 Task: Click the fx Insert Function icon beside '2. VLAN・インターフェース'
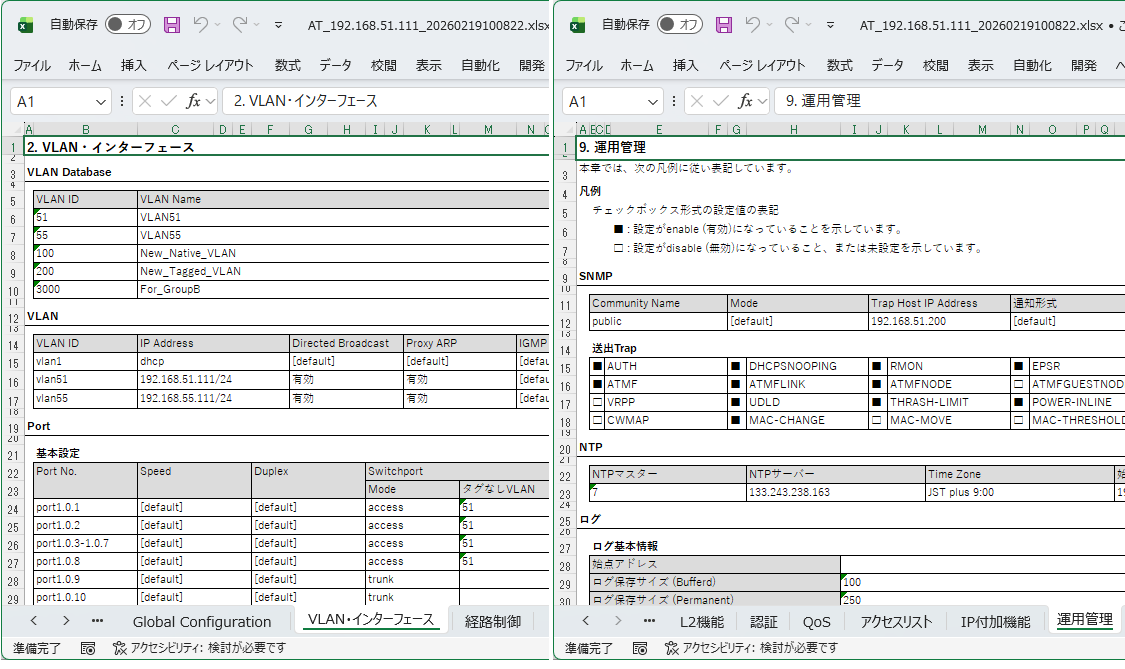(194, 101)
